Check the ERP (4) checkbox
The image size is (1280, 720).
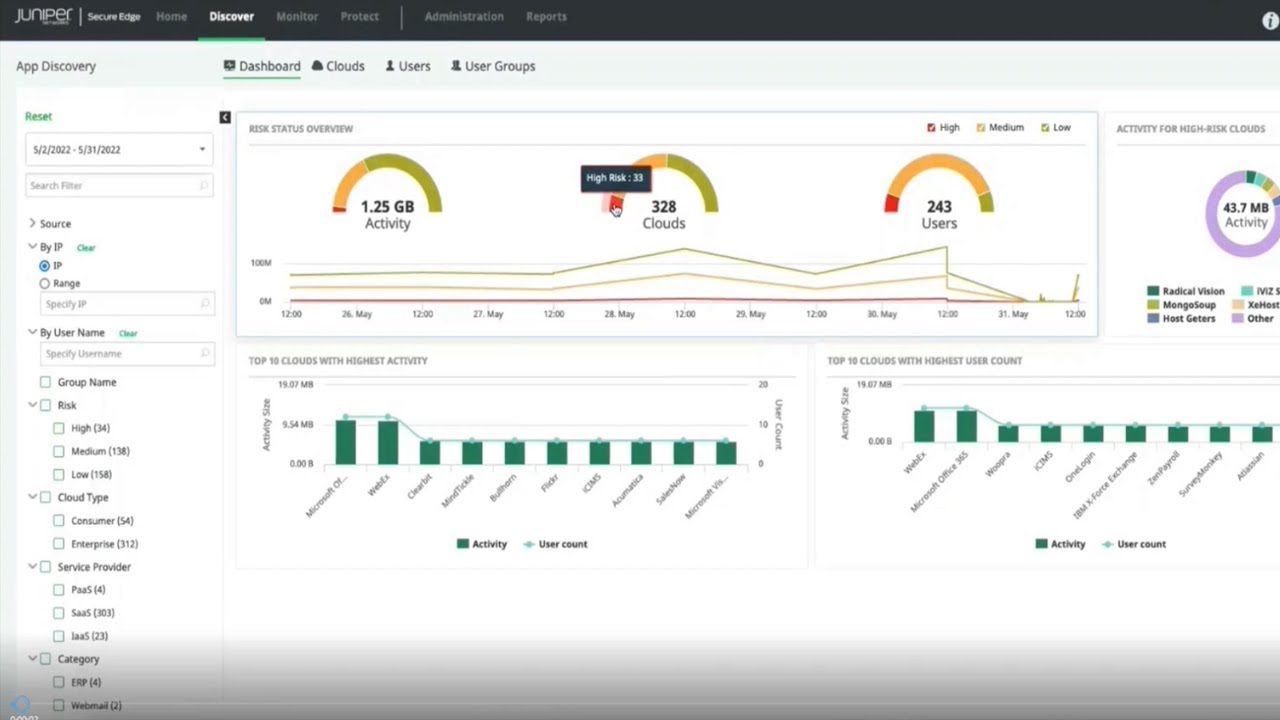click(59, 682)
